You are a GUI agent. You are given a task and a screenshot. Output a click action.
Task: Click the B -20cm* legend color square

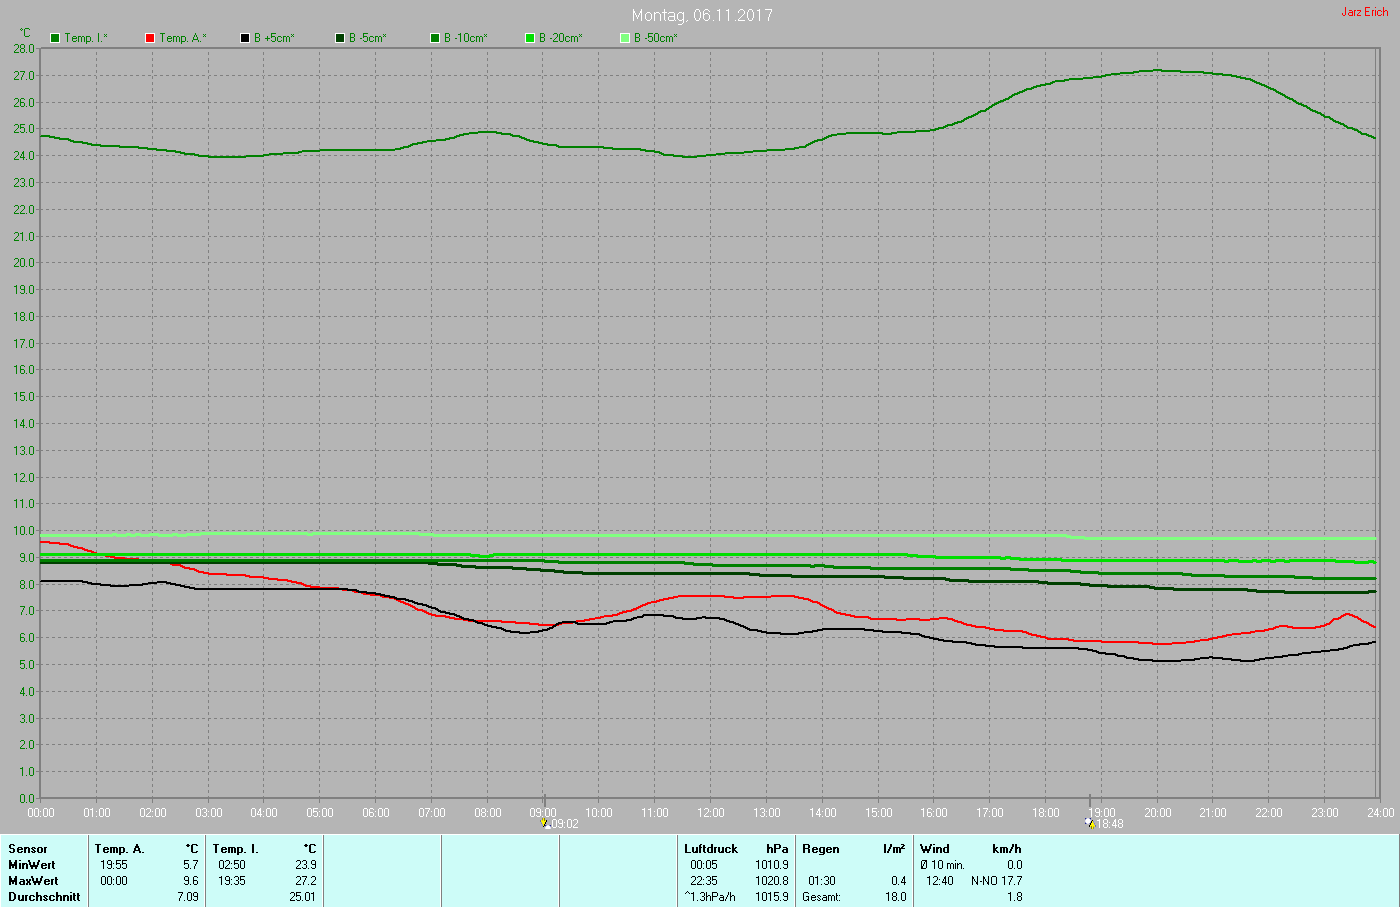pos(530,38)
